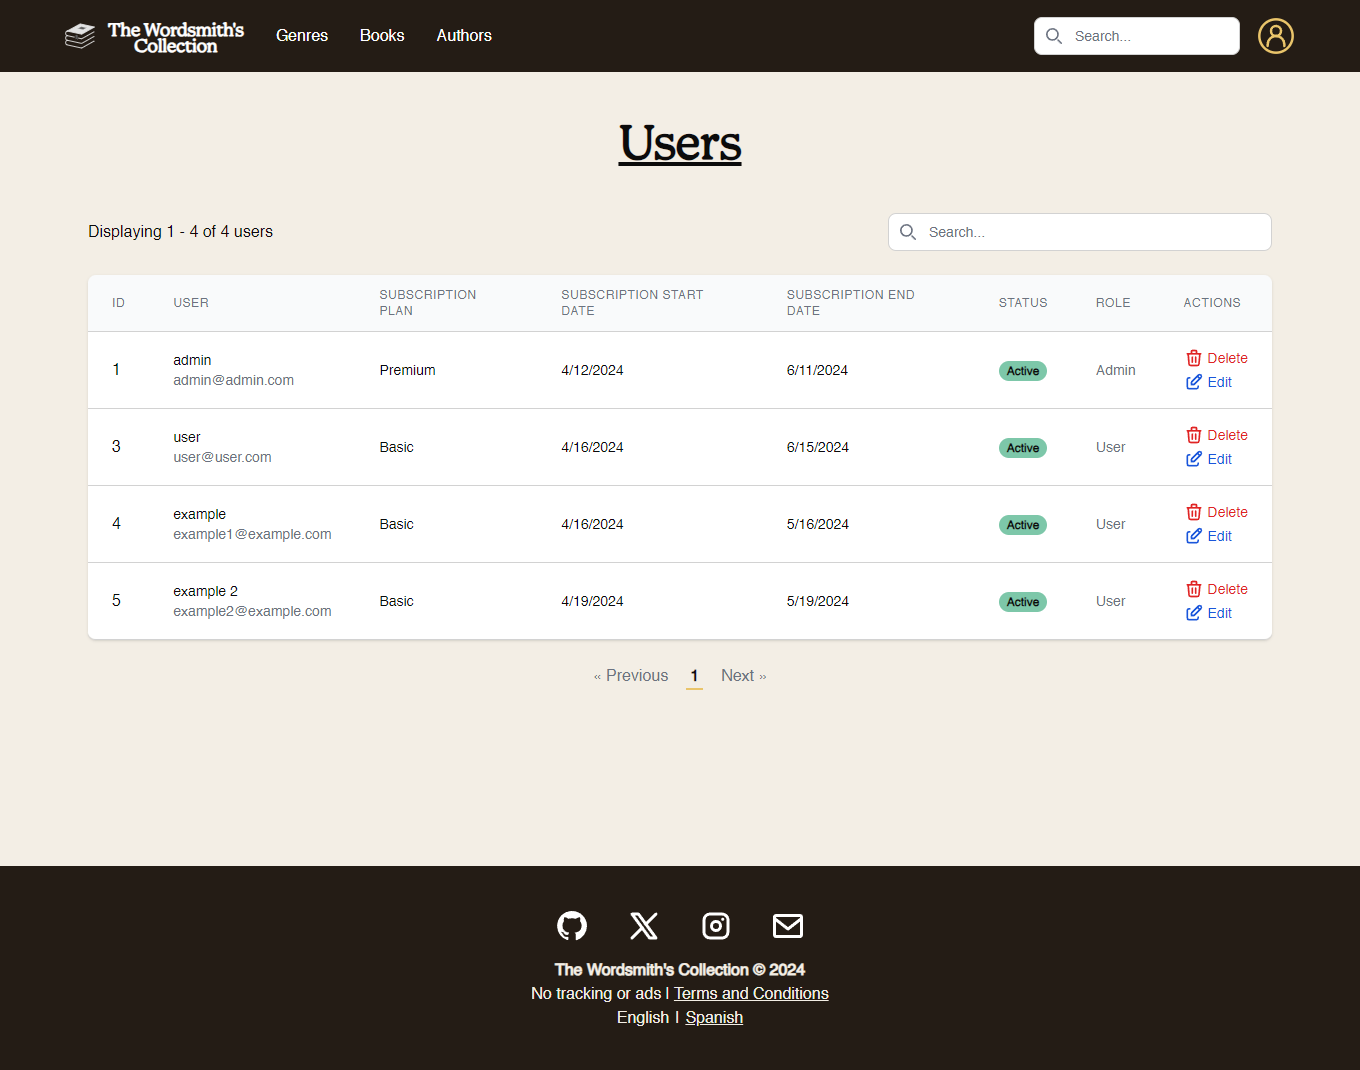Viewport: 1360px width, 1070px height.
Task: Switch language to Spanish
Action: coord(714,1017)
